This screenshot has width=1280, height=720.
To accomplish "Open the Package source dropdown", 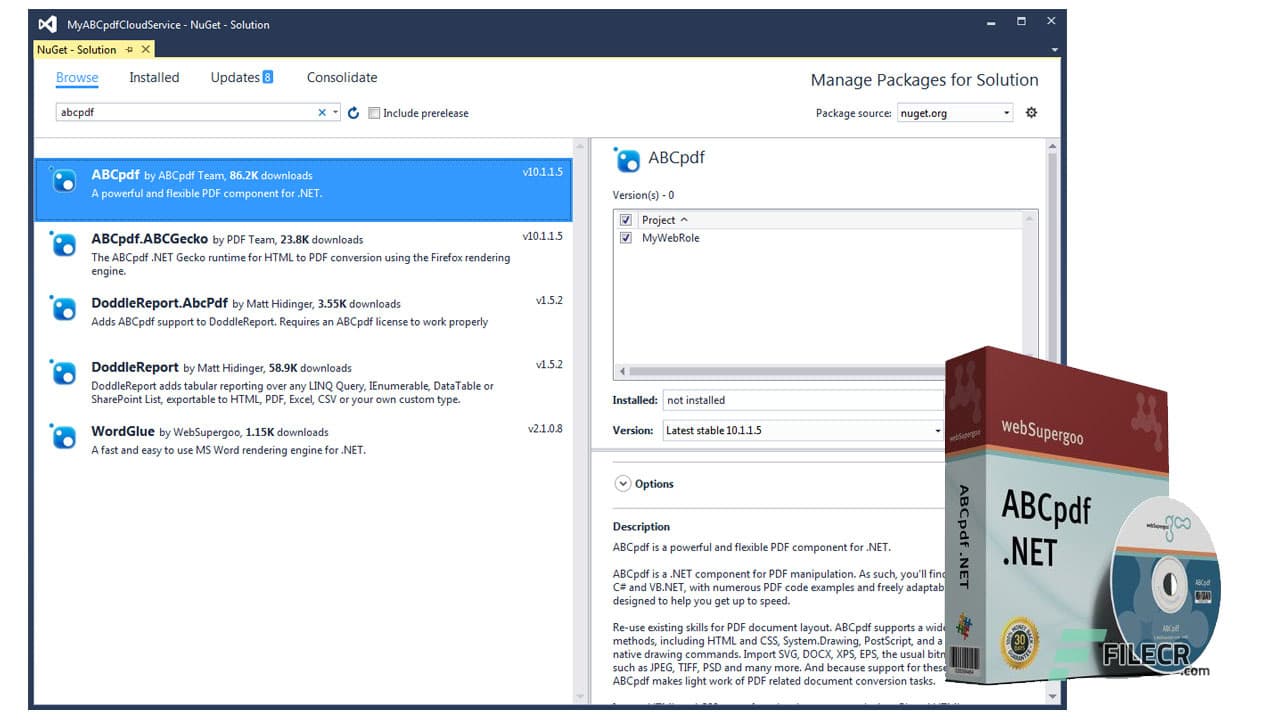I will point(1009,113).
